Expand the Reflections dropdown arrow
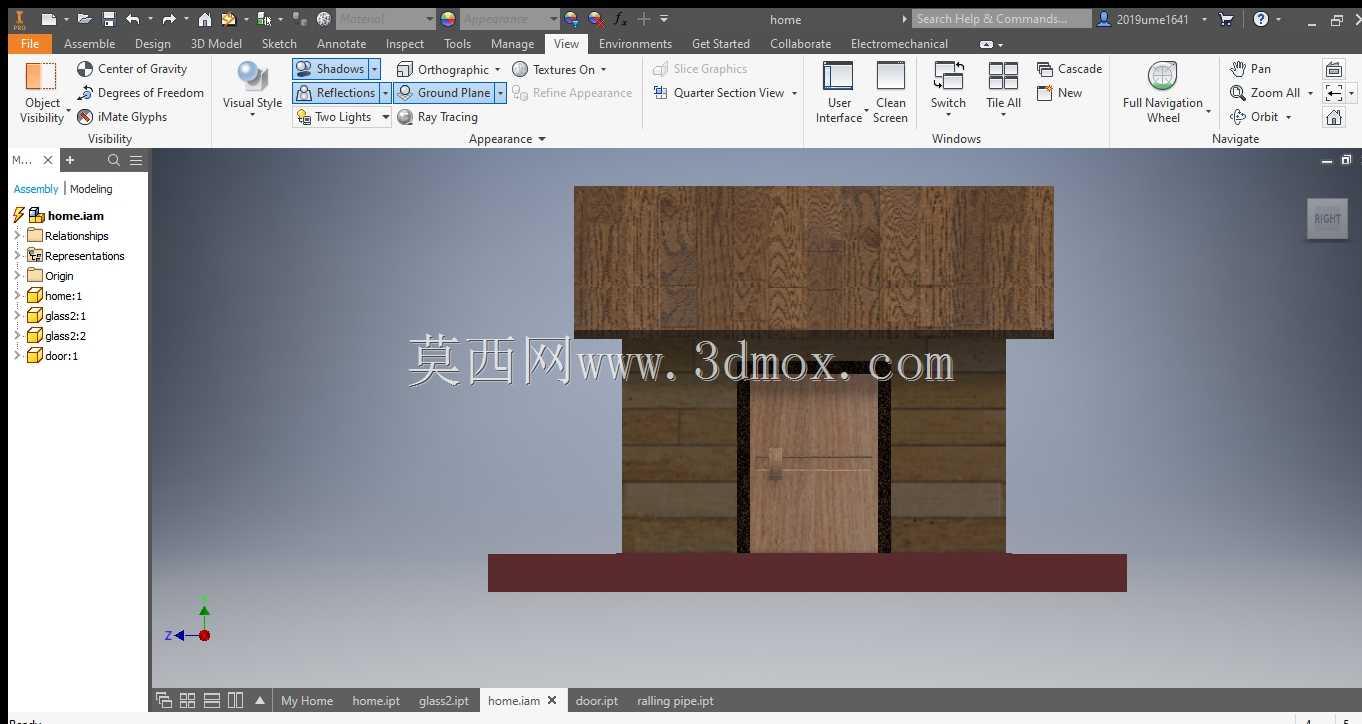Image resolution: width=1362 pixels, height=724 pixels. tap(385, 93)
